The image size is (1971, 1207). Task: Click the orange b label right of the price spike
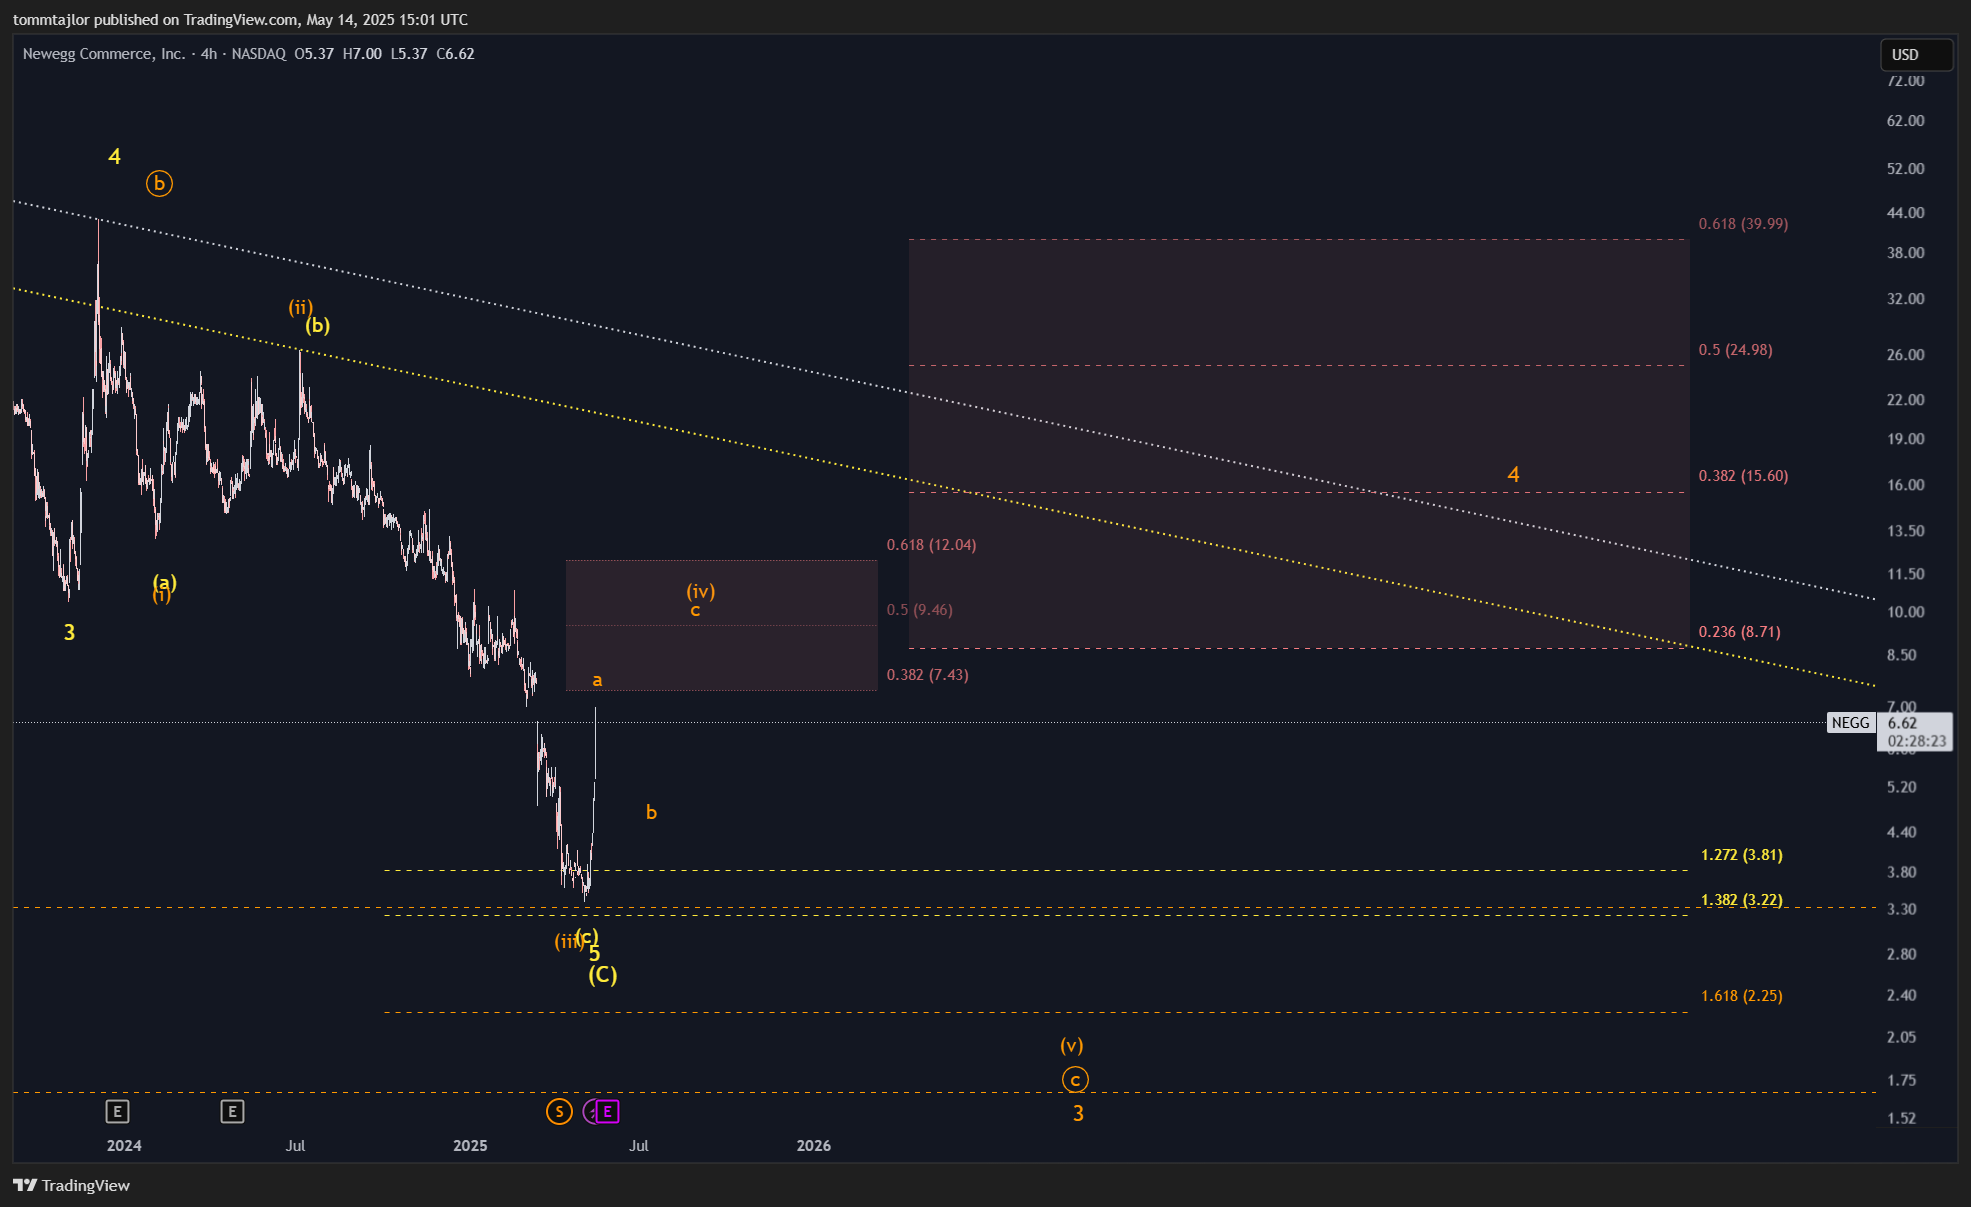651,812
